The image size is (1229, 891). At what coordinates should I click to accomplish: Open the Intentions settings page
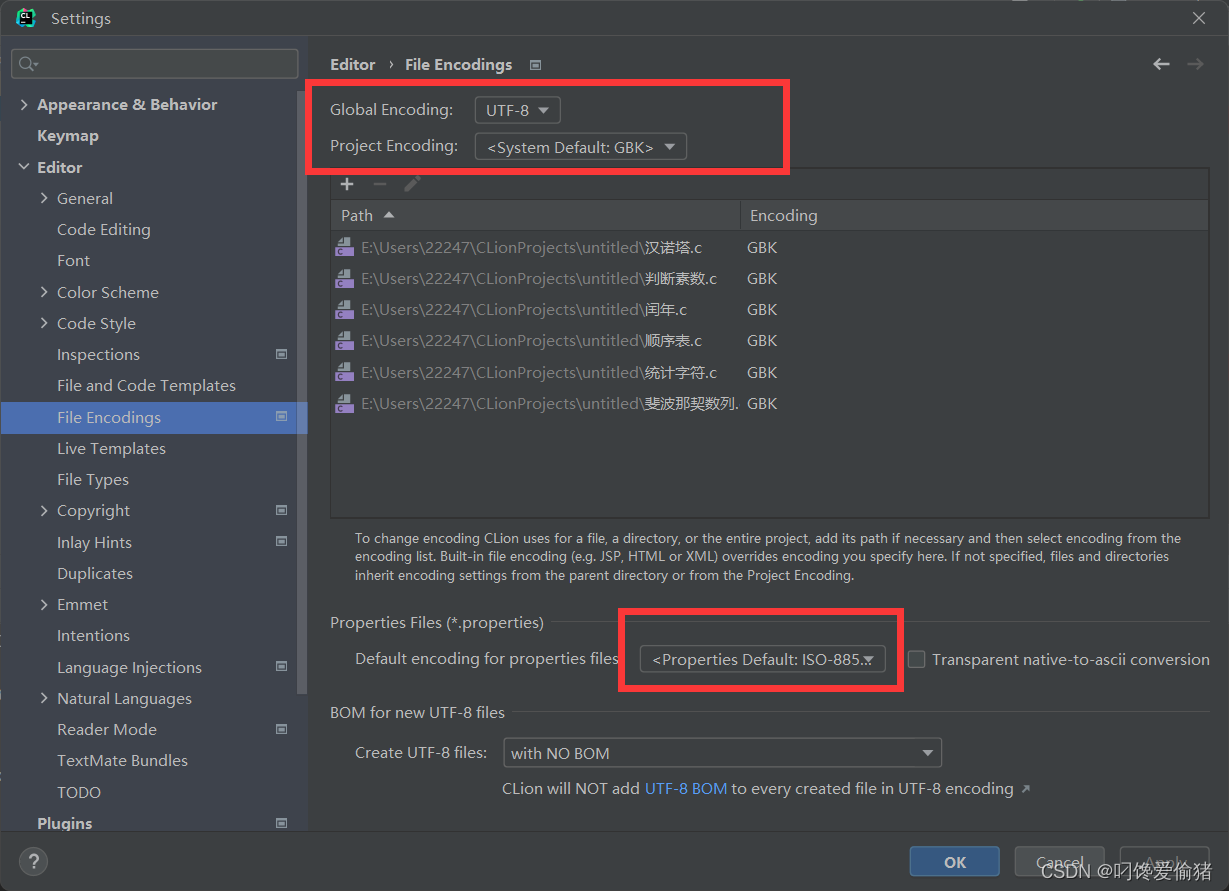tap(93, 635)
